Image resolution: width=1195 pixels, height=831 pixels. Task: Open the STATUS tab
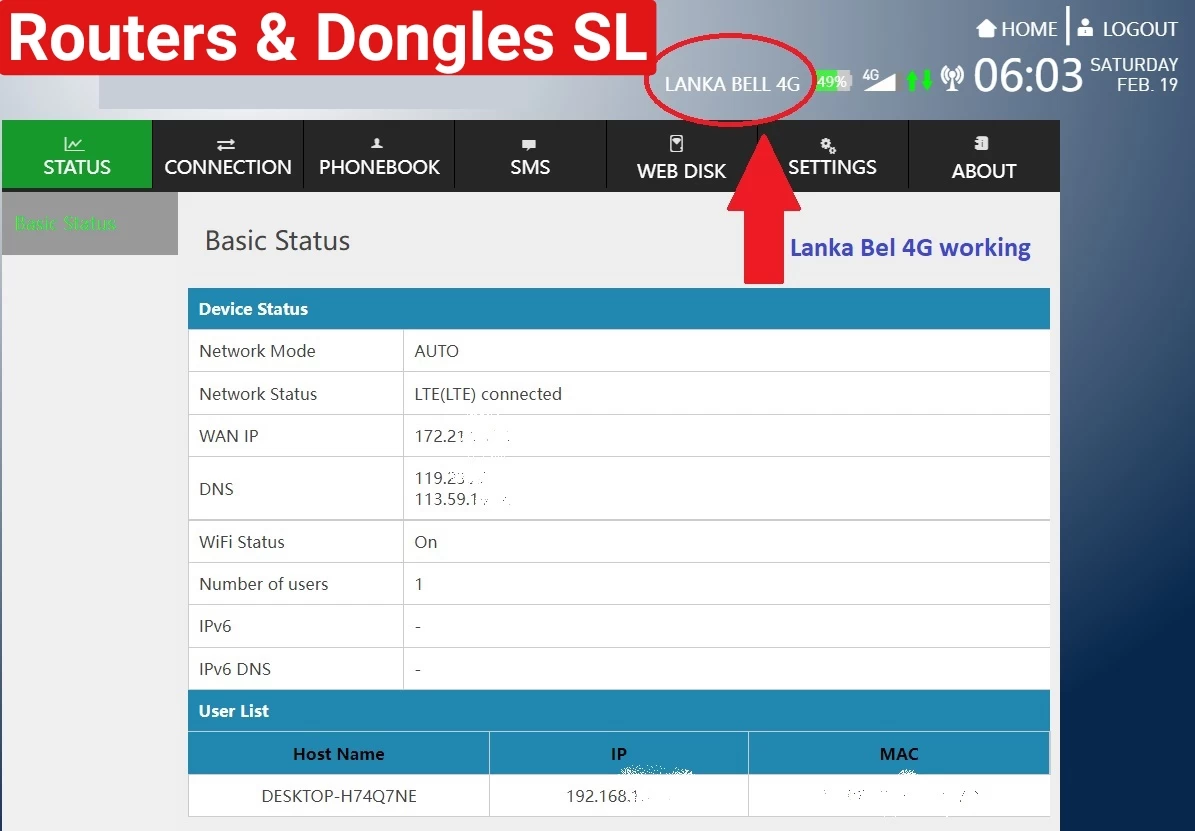(x=77, y=155)
